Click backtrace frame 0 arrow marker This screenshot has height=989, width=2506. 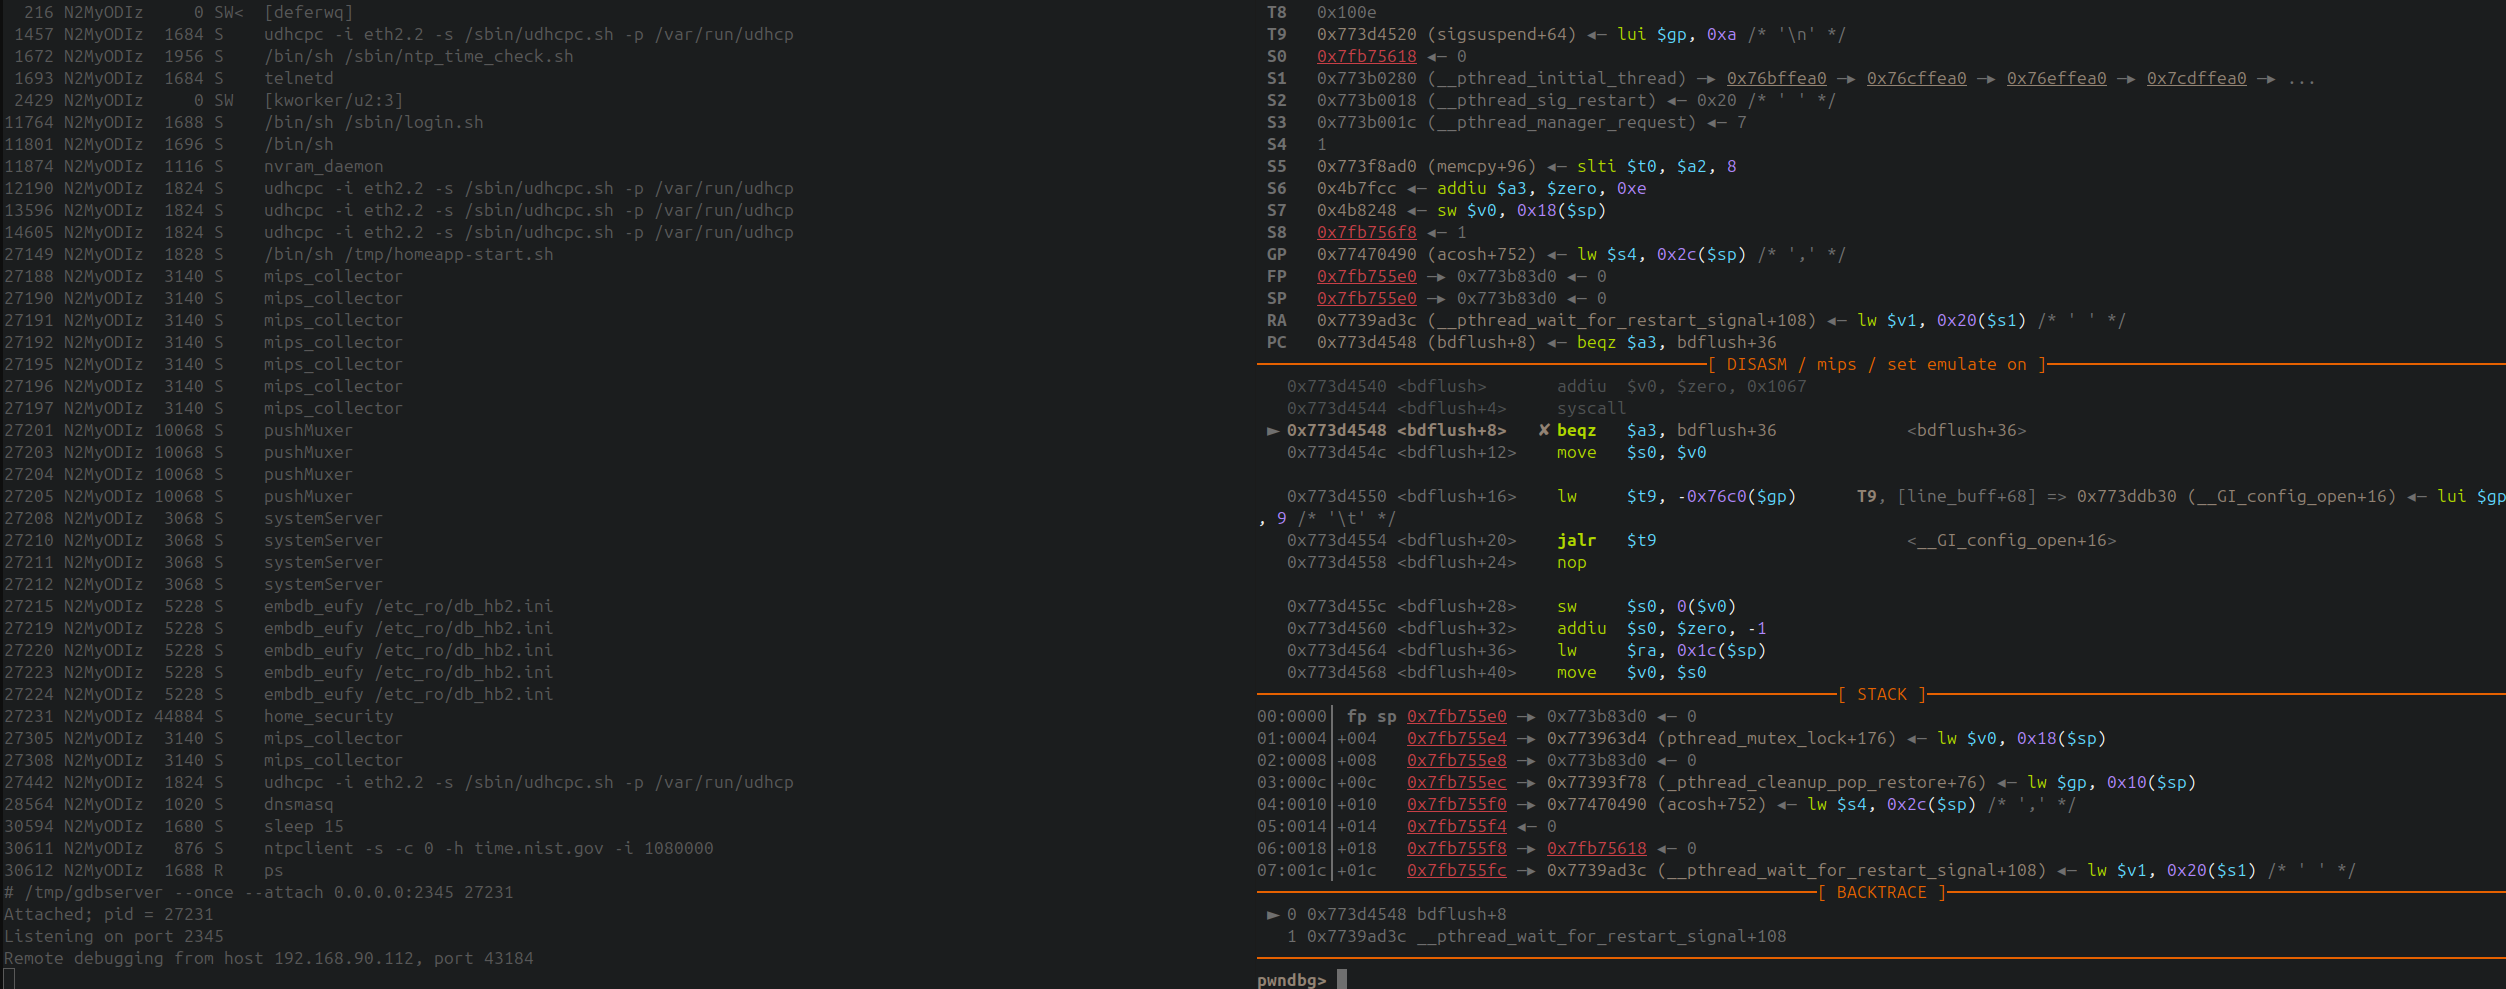(x=1273, y=914)
